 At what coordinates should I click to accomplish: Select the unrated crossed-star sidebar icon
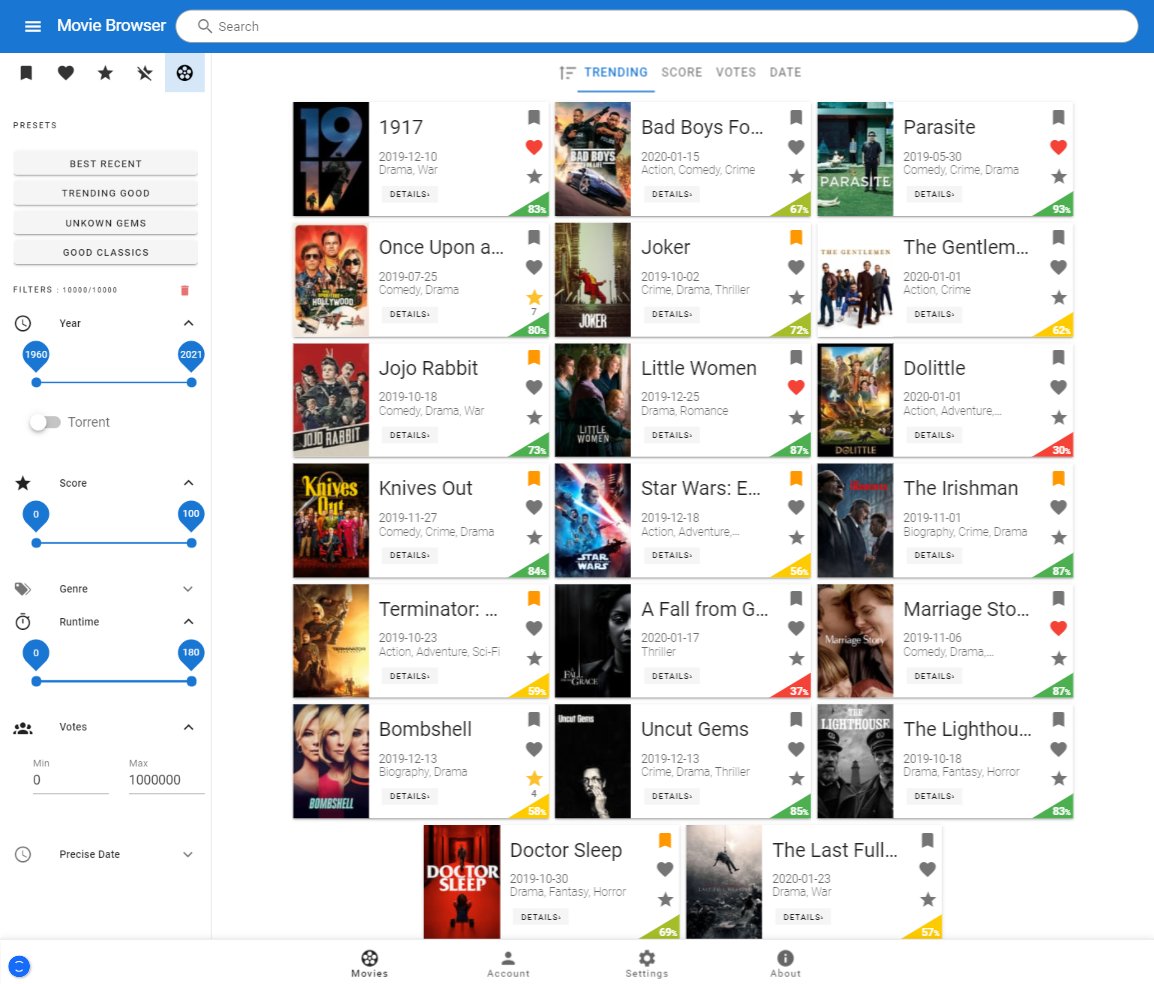tap(145, 73)
